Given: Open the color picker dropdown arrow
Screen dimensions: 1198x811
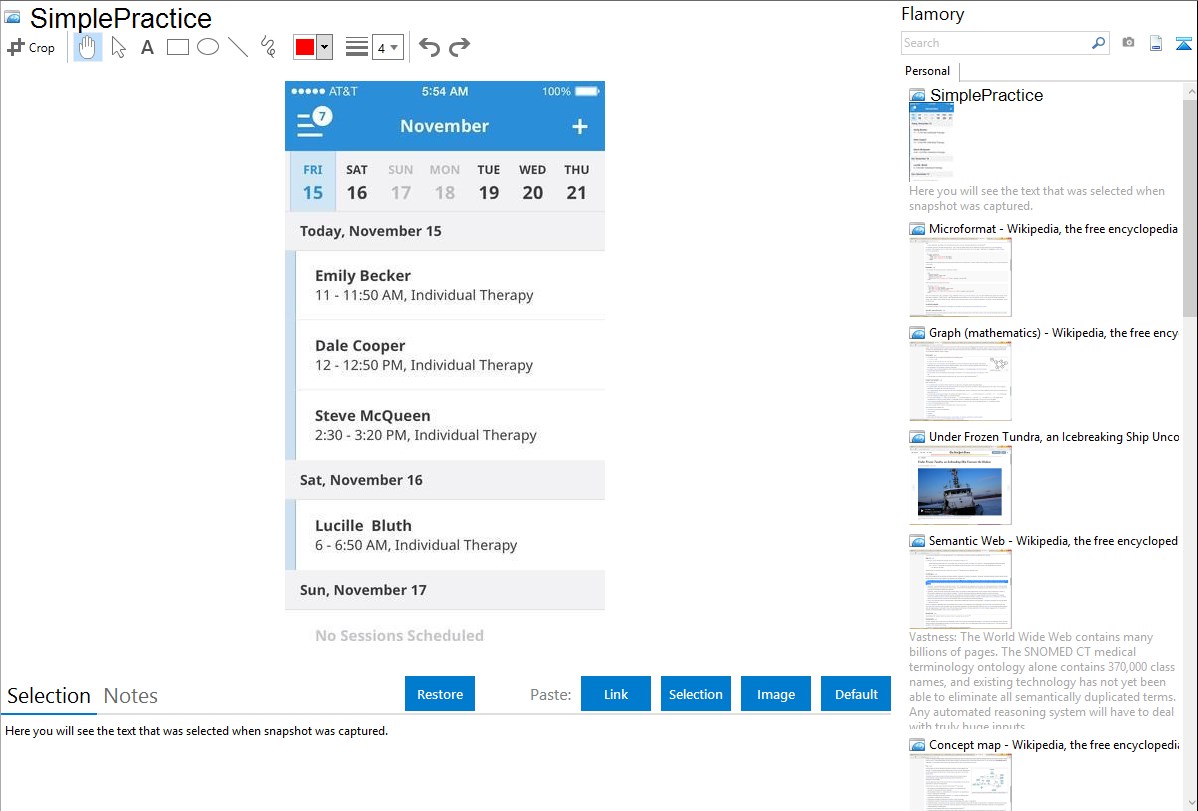Looking at the screenshot, I should [324, 47].
